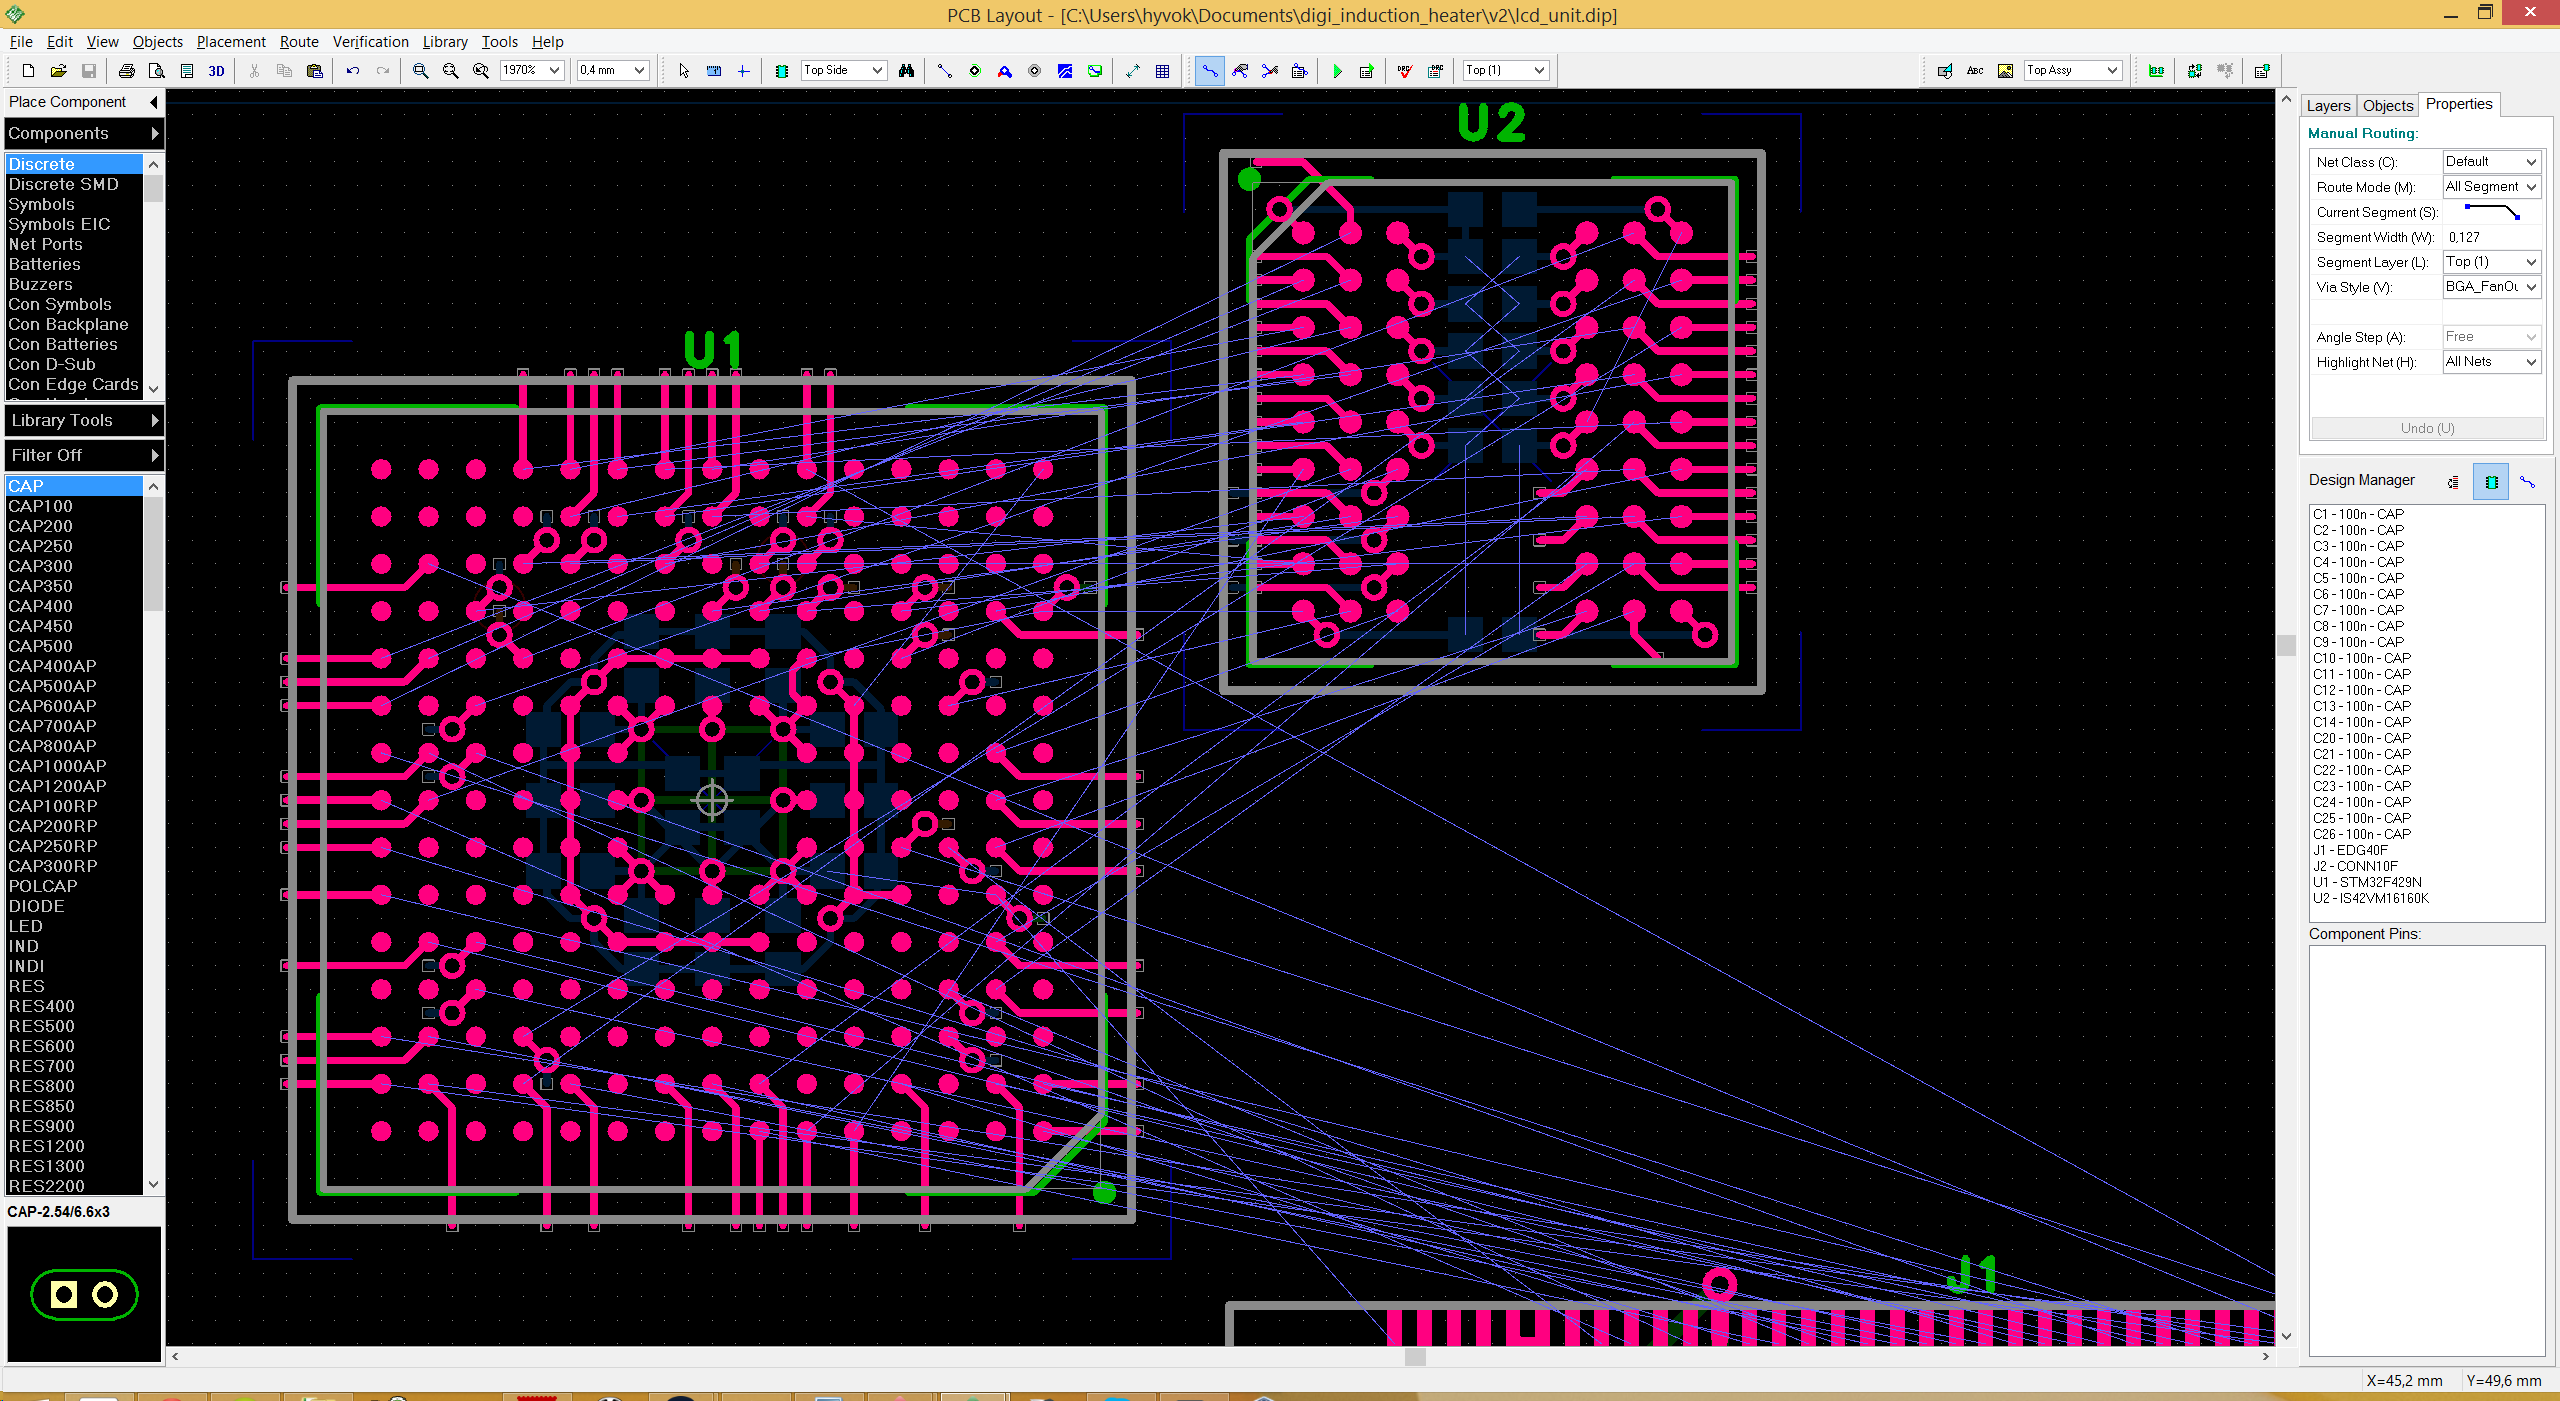2560x1401 pixels.
Task: Open the Verification menu
Action: (371, 42)
